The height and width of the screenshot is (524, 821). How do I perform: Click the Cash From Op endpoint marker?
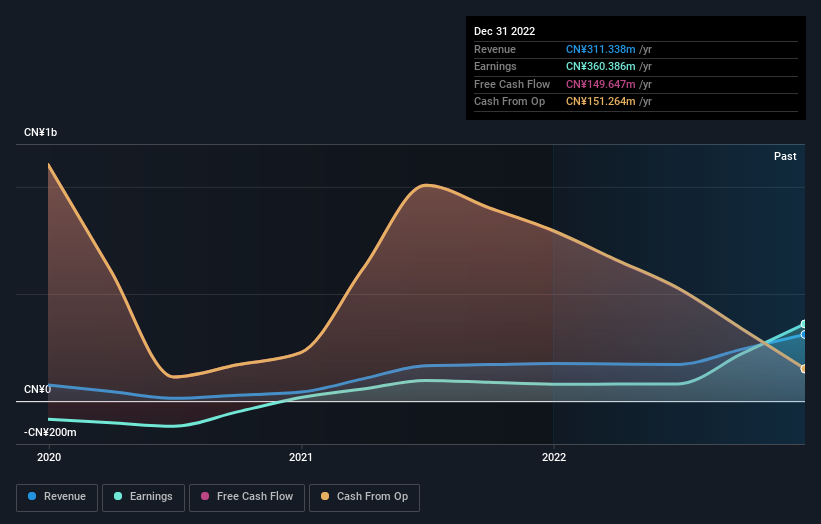click(804, 369)
